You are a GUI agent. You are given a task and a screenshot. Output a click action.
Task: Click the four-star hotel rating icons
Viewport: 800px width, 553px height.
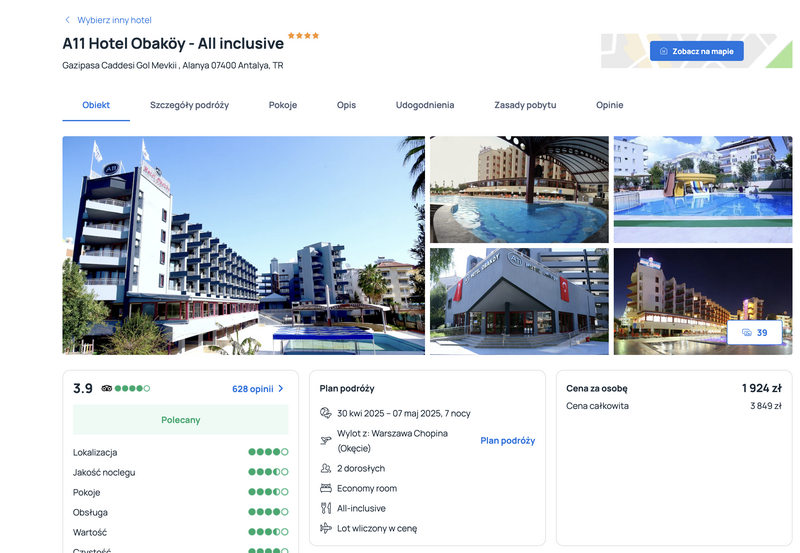tap(303, 35)
